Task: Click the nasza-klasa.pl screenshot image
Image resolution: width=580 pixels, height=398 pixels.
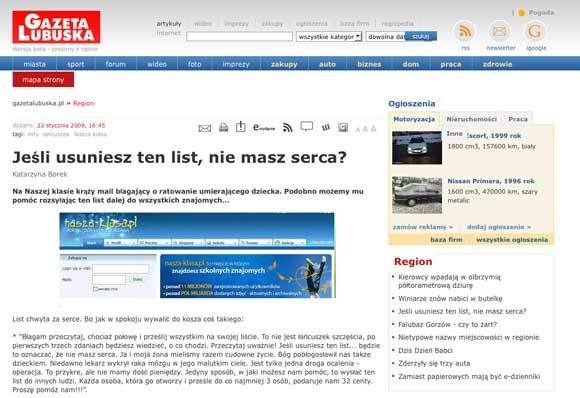Action: pos(197,255)
